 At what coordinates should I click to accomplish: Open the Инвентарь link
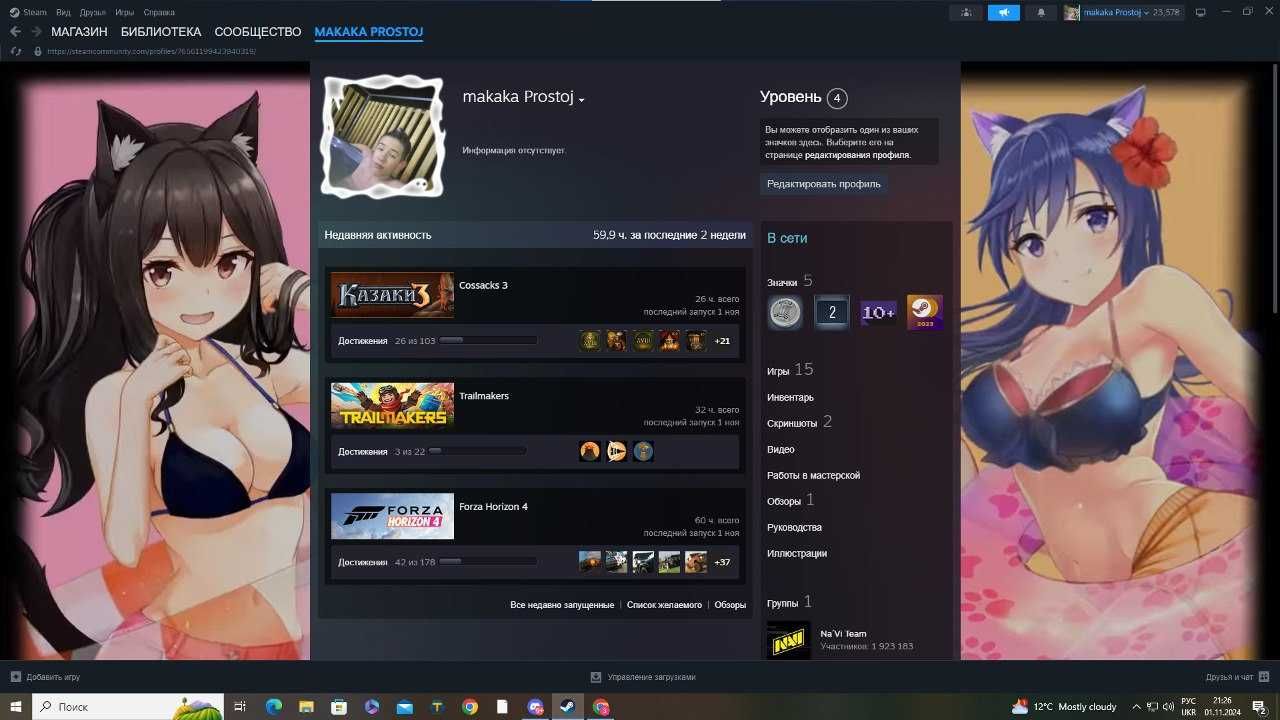coord(790,397)
